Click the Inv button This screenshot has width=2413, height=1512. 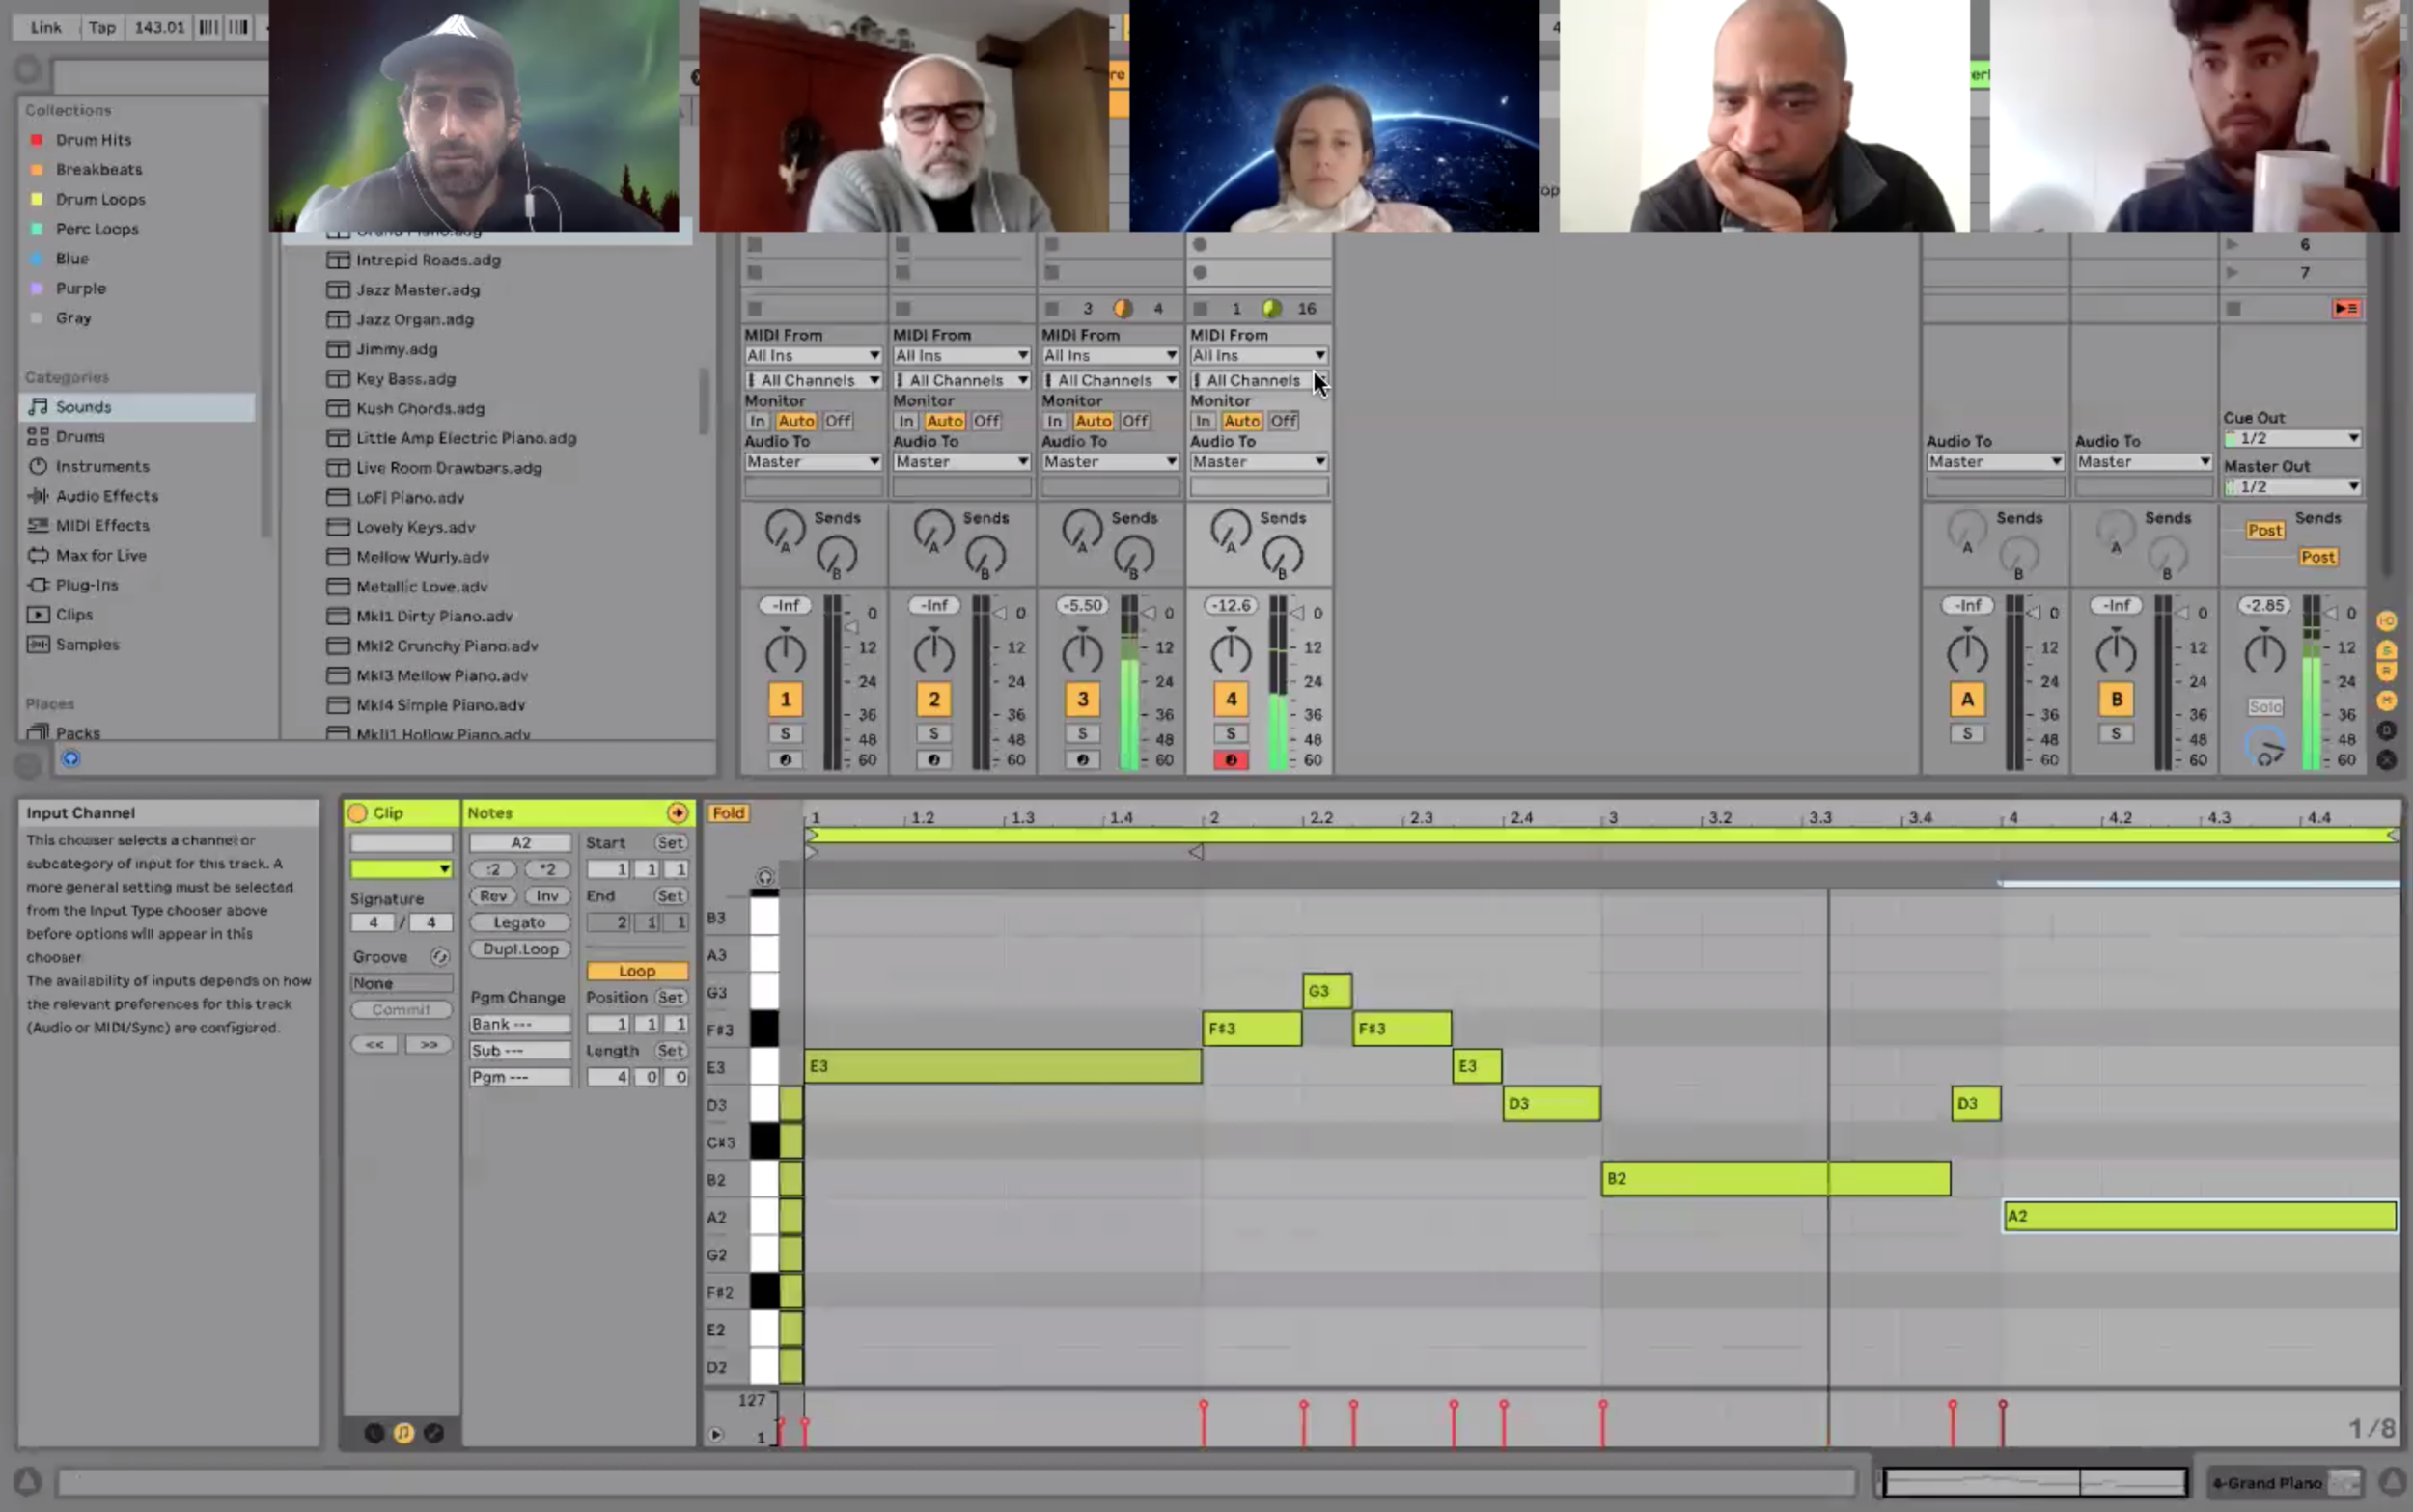pos(547,897)
